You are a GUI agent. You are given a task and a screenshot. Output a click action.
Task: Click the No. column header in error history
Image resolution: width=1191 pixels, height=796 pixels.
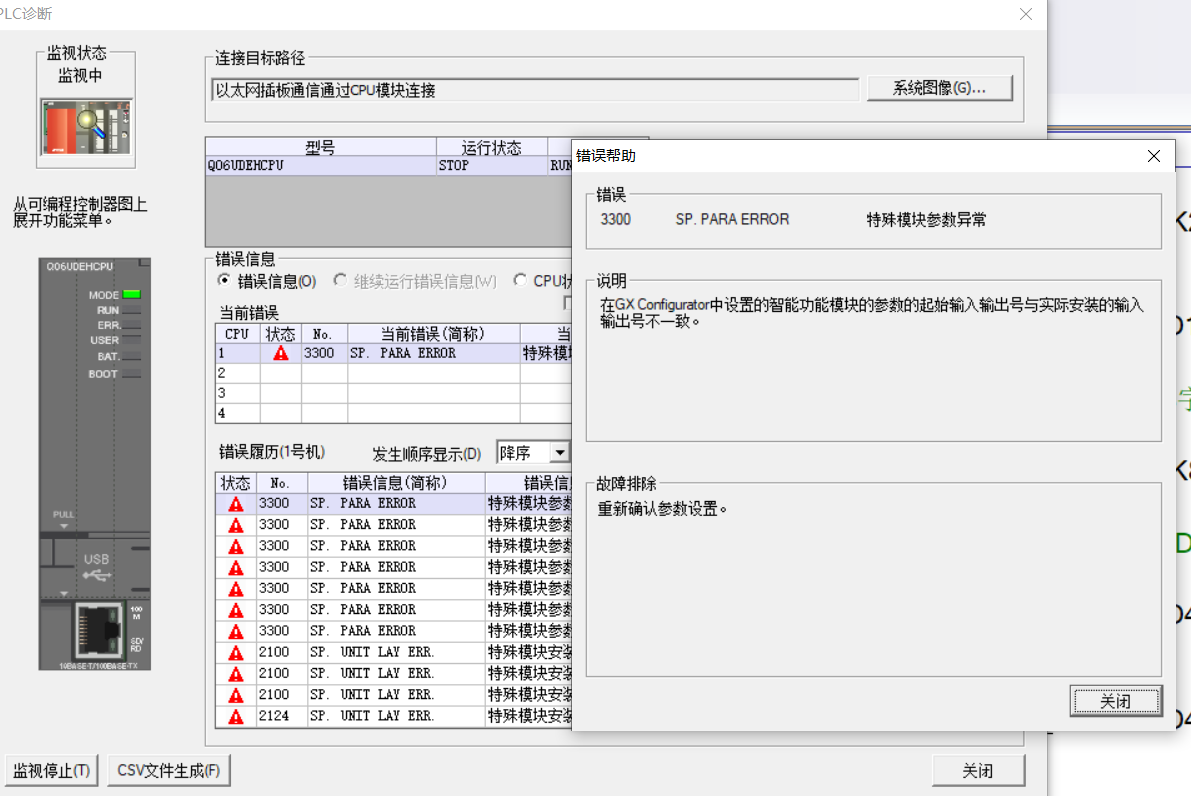pos(280,483)
